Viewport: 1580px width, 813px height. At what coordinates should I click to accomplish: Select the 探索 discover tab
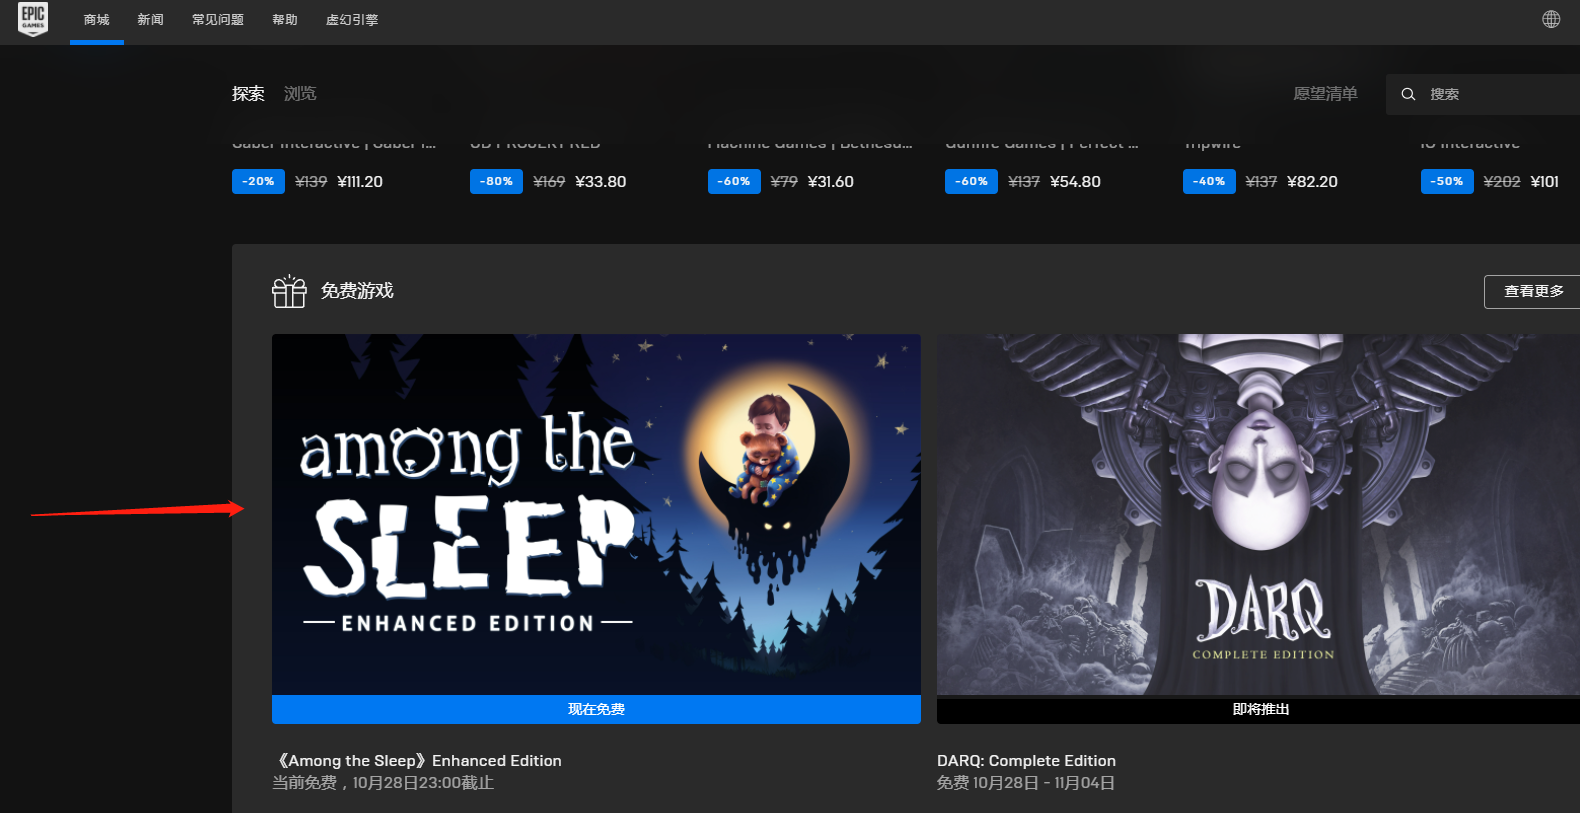click(x=248, y=94)
